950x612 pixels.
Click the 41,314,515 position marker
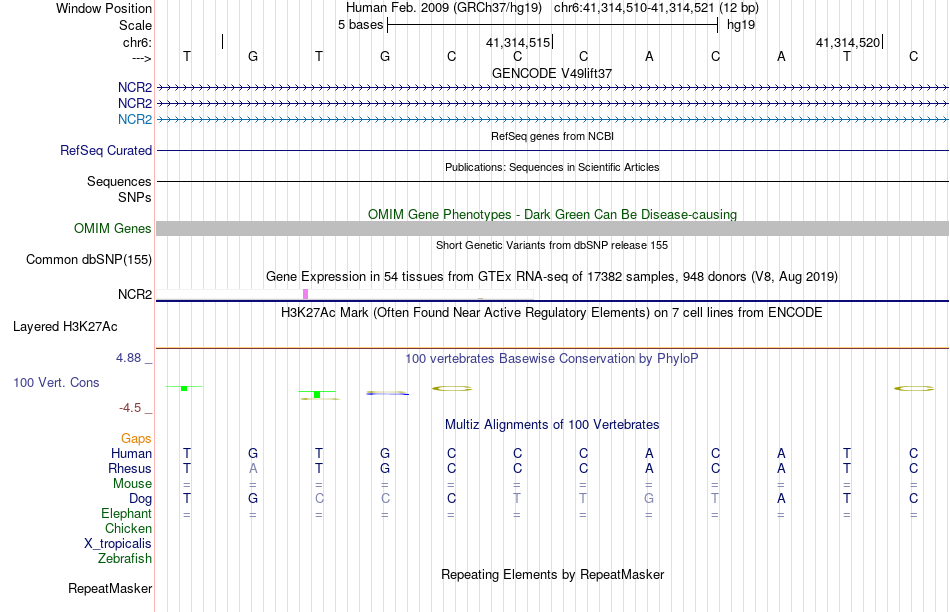(519, 42)
